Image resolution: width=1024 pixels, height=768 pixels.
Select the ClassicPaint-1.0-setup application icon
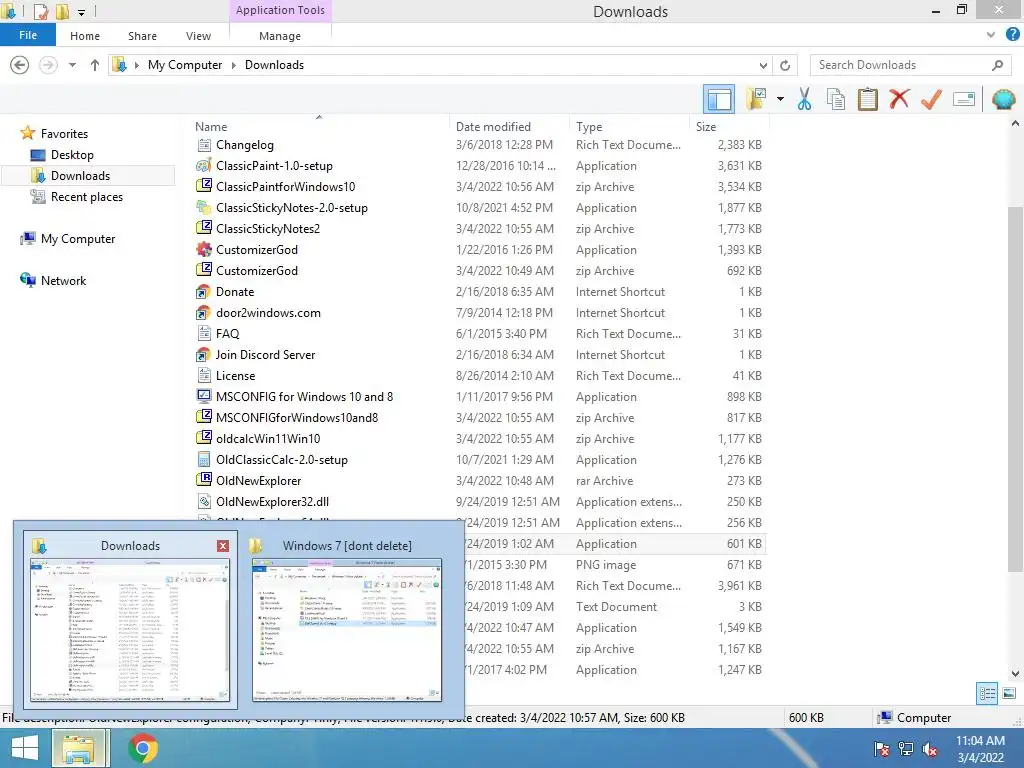point(204,166)
